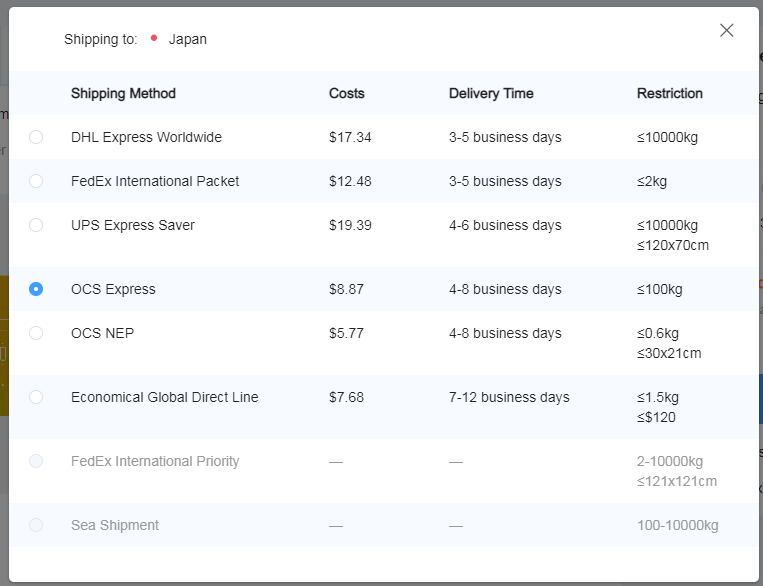The width and height of the screenshot is (763, 586).
Task: Click the disabled Sea Shipment radio
Action: coord(36,525)
